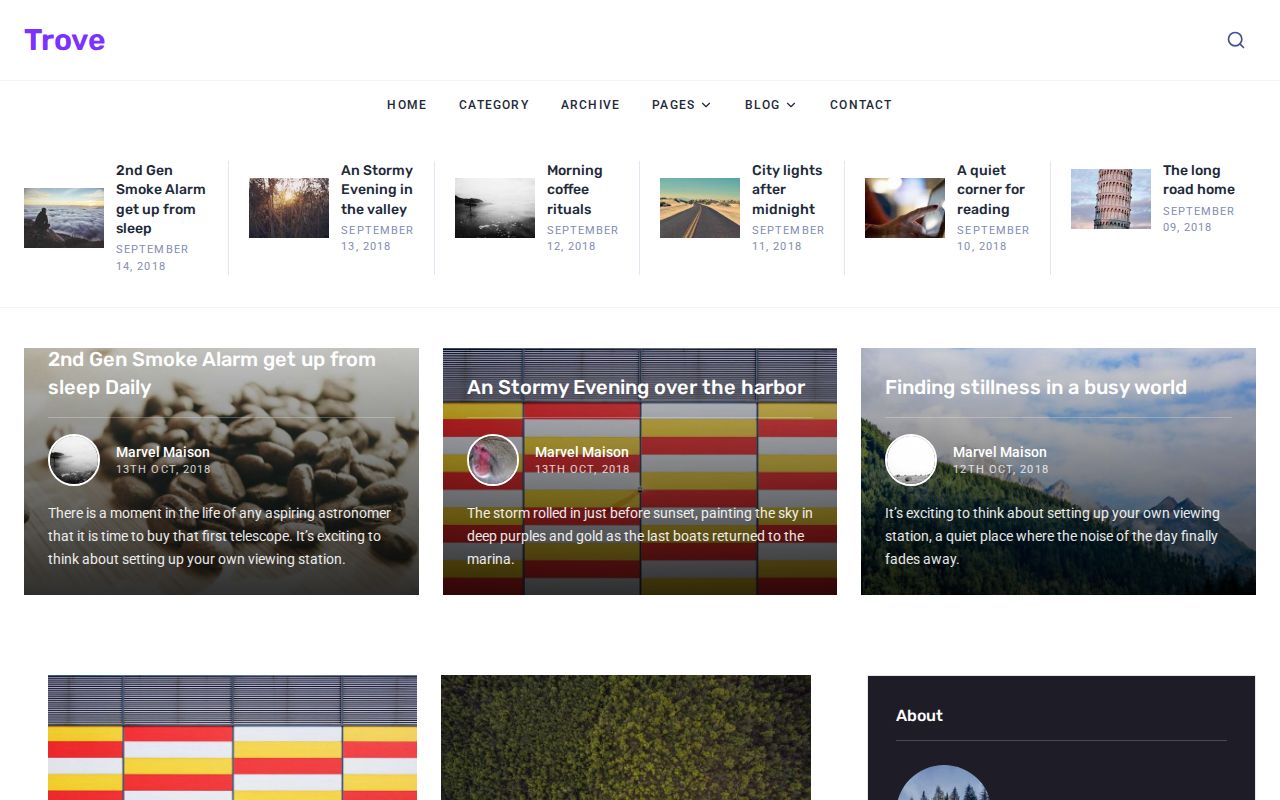Viewport: 1280px width, 800px height.
Task: Expand the Blog dropdown chevron
Action: [791, 105]
